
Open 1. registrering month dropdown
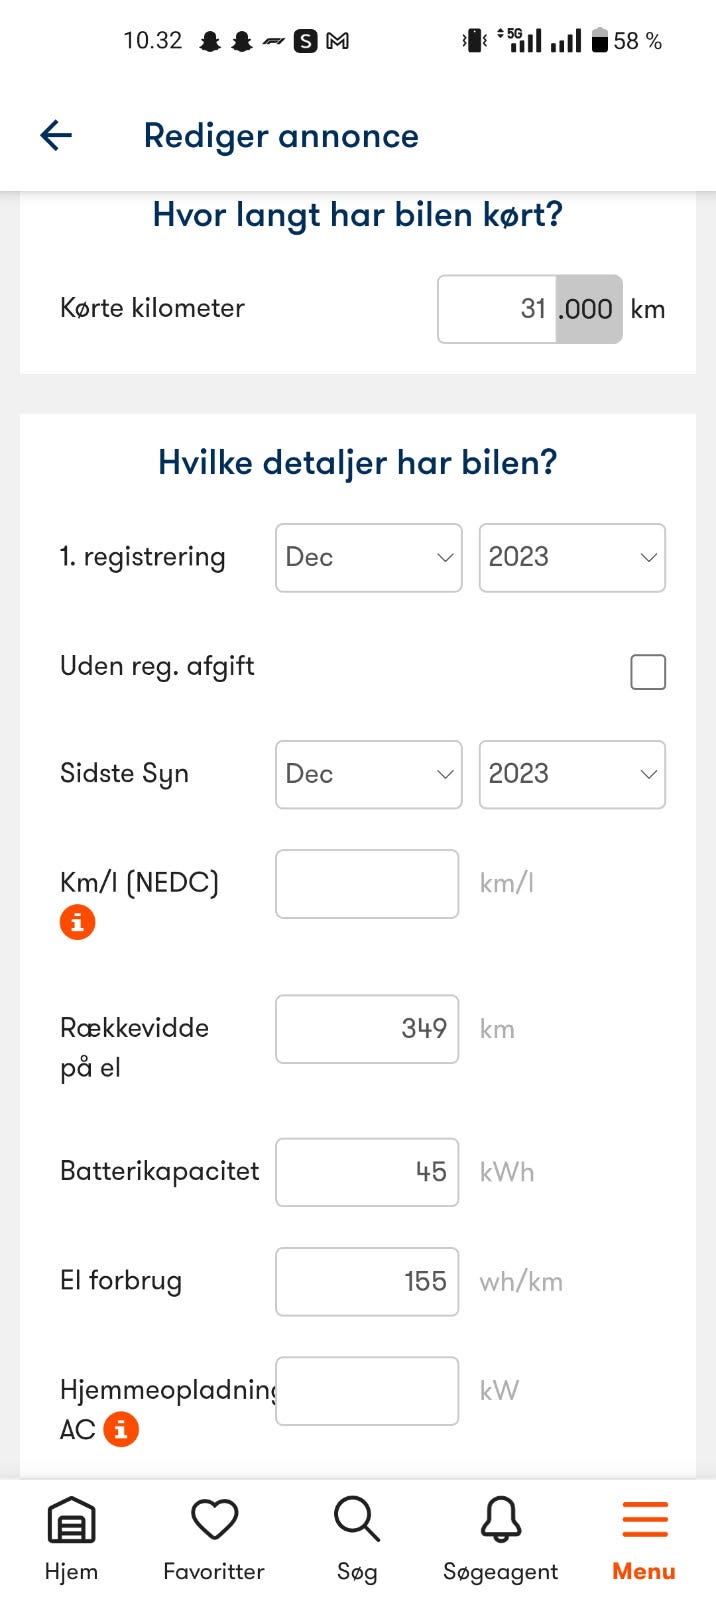point(368,558)
